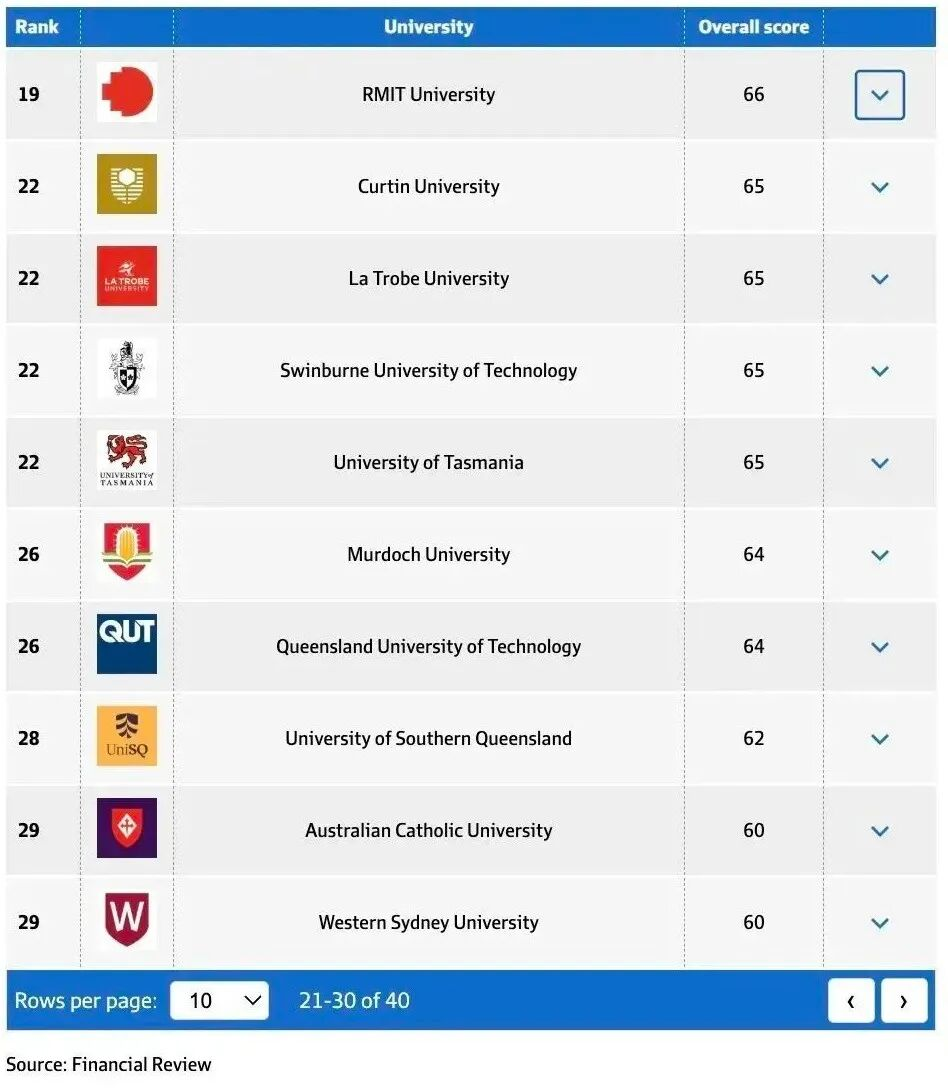The height and width of the screenshot is (1088, 948).
Task: Click the La Trobe University red logo
Action: point(127,277)
